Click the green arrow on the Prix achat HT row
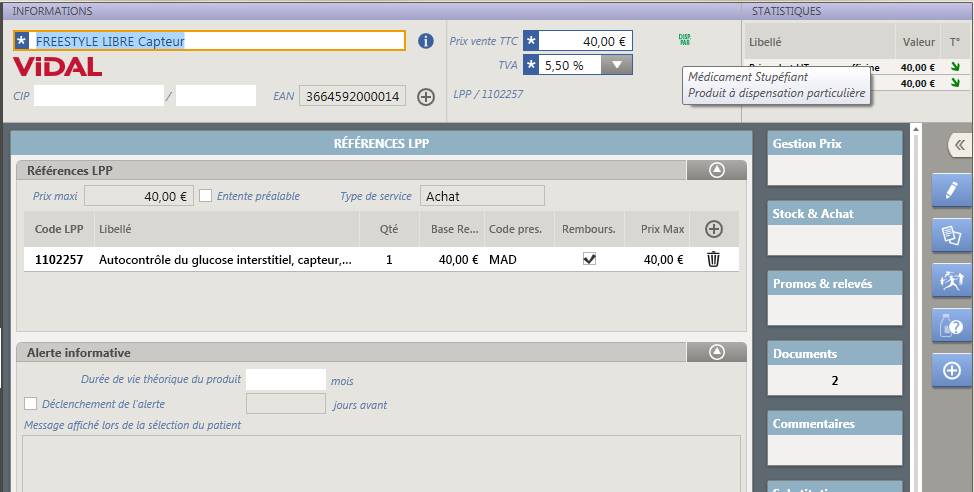This screenshot has height=492, width=974. 954,67
